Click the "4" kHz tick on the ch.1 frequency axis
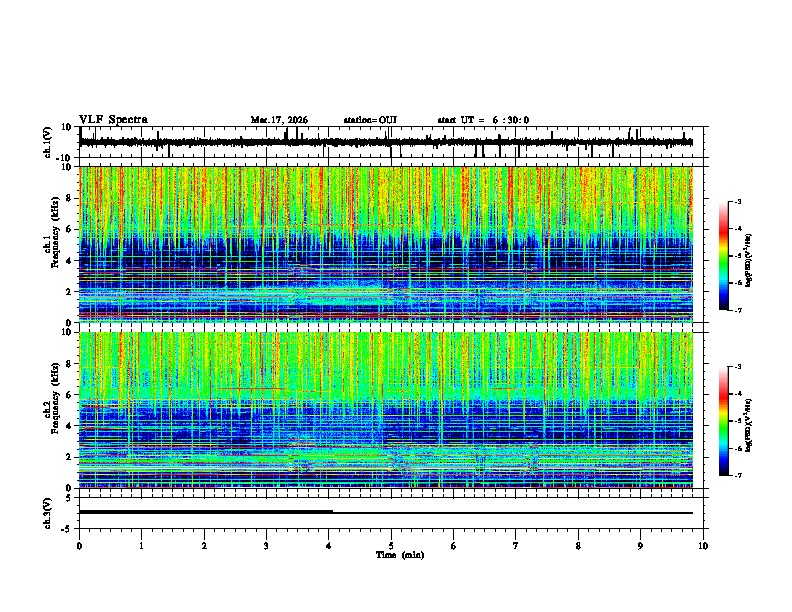This screenshot has width=792, height=612. tap(70, 261)
